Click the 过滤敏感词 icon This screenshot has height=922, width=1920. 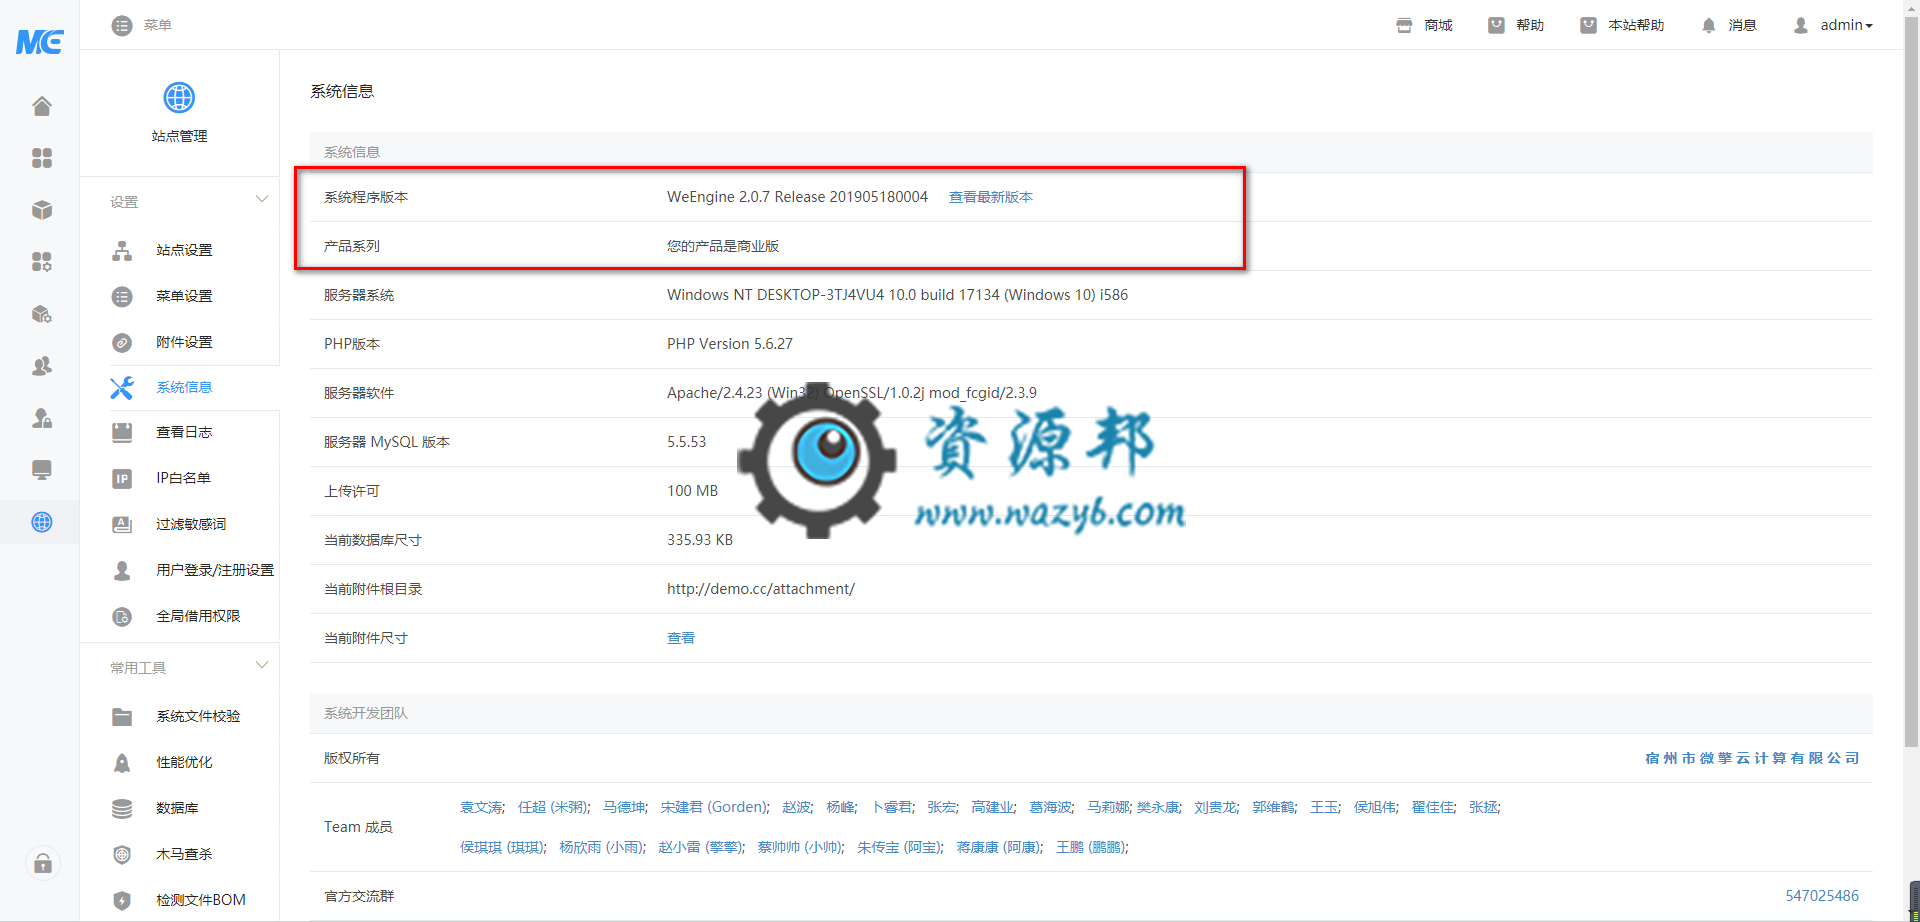[122, 525]
